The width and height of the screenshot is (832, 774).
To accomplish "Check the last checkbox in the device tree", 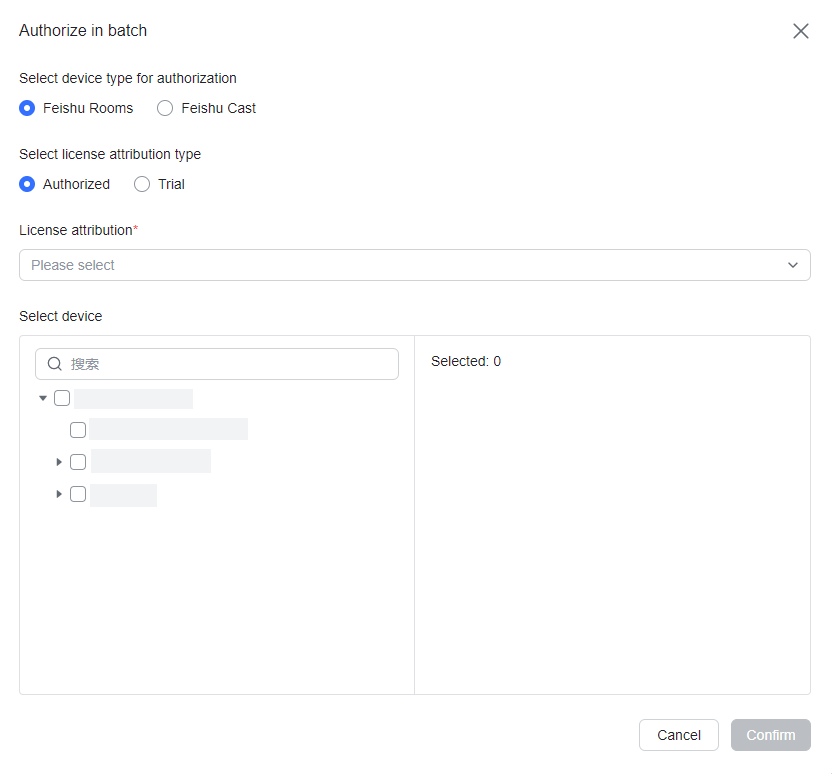I will point(78,493).
